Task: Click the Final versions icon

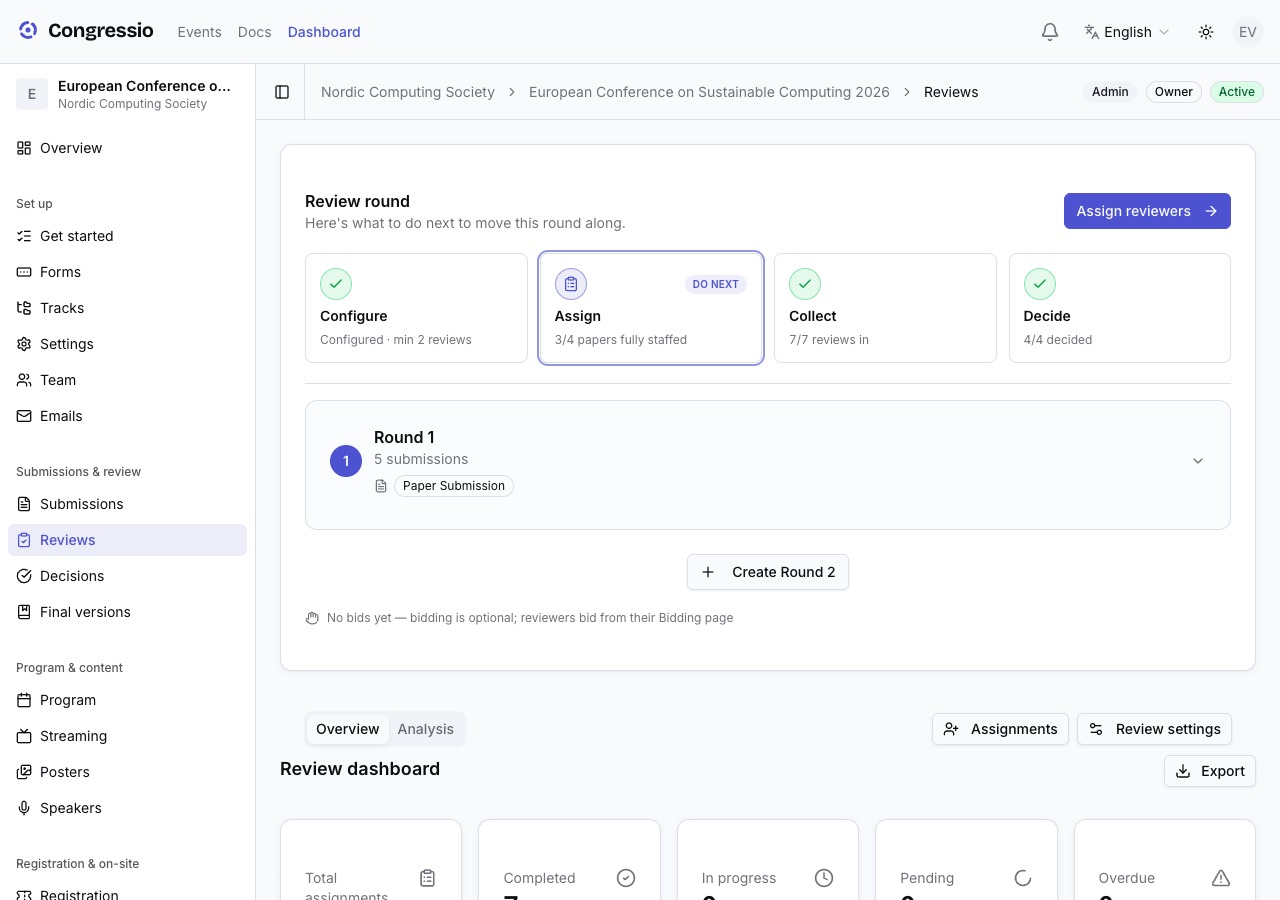Action: tap(24, 612)
